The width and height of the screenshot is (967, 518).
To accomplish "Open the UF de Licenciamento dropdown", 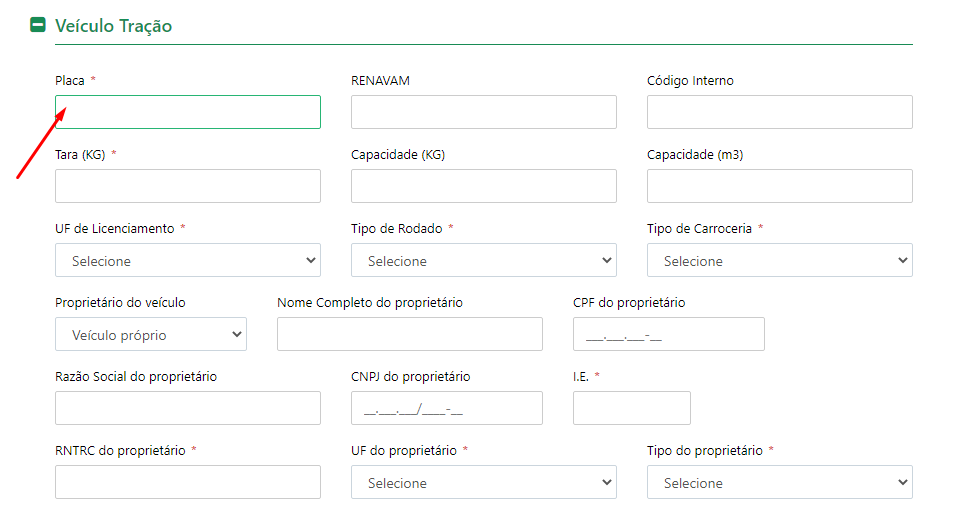I will coord(188,260).
